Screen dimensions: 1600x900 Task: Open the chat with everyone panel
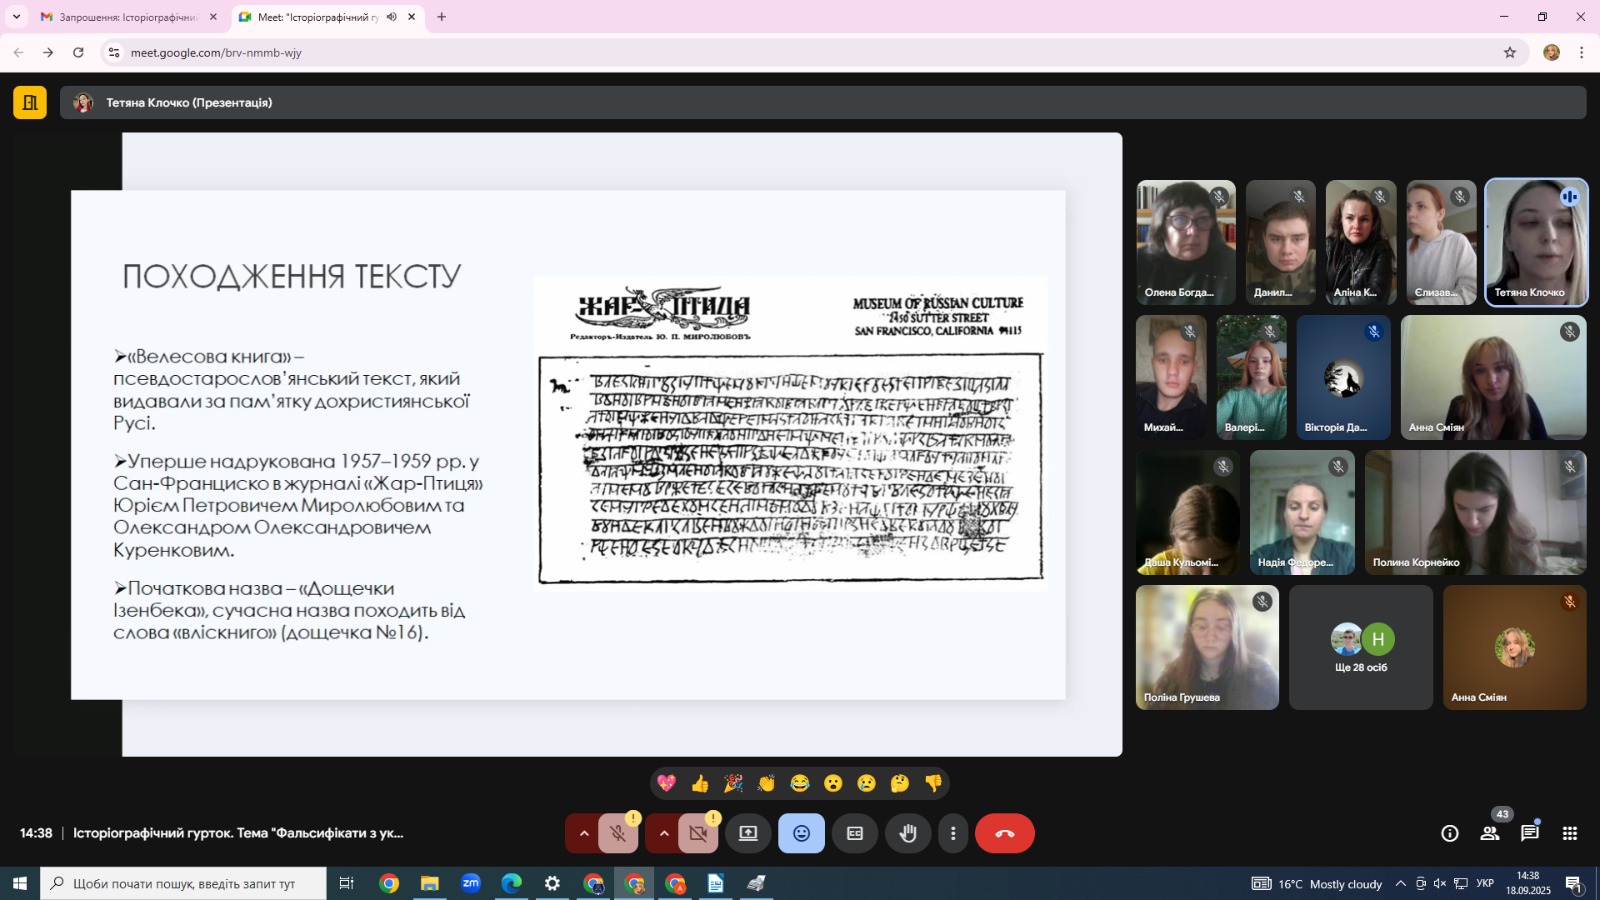click(1530, 834)
